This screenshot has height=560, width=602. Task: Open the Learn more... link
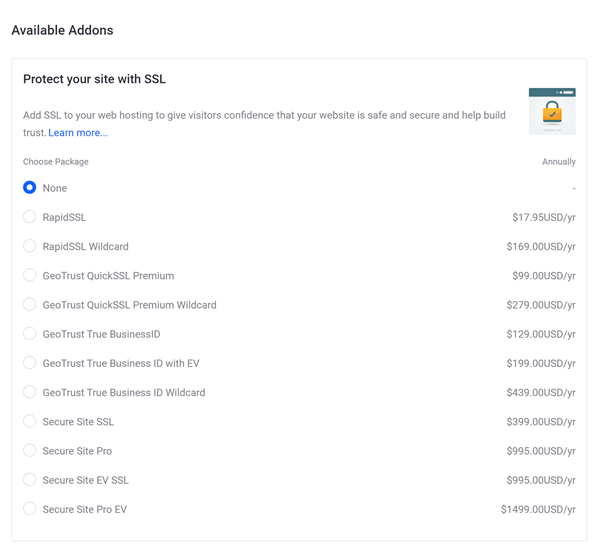point(78,133)
